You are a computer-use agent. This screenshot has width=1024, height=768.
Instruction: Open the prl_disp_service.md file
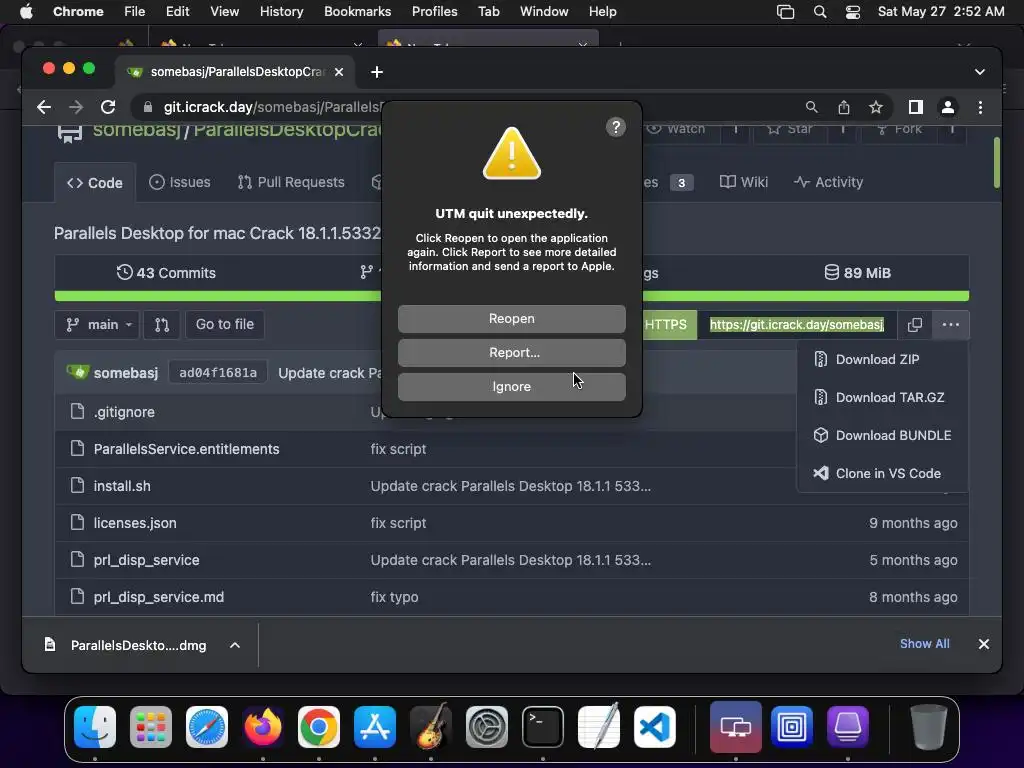click(159, 598)
